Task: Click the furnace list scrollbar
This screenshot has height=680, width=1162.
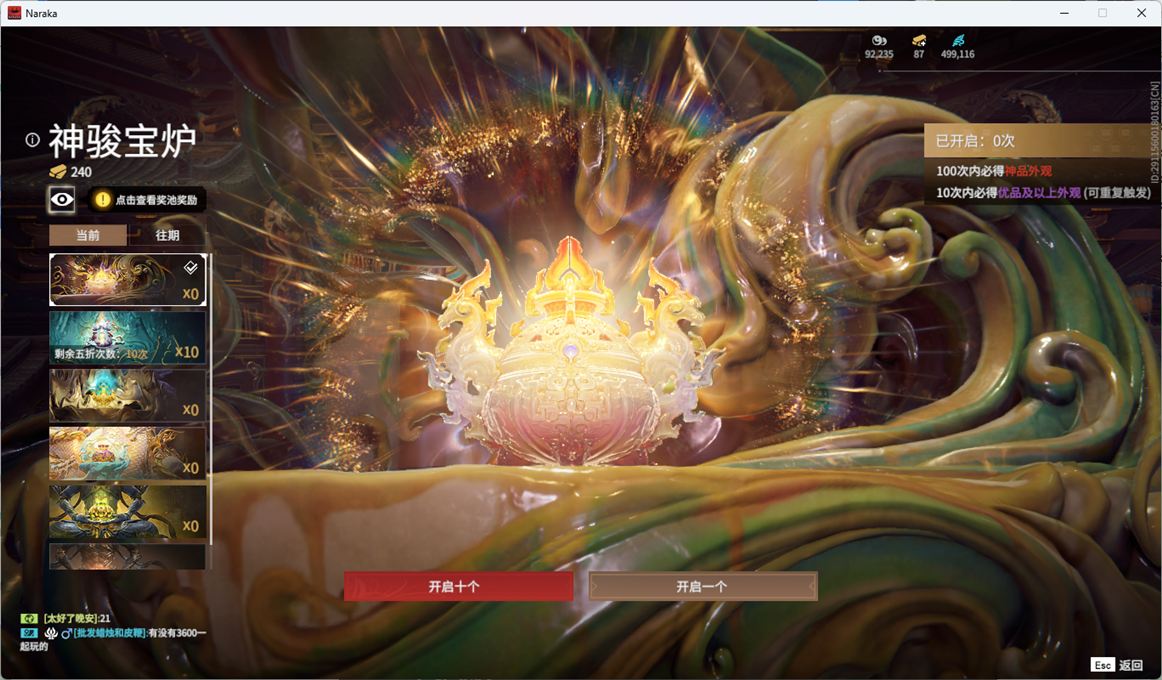Action: click(x=210, y=399)
